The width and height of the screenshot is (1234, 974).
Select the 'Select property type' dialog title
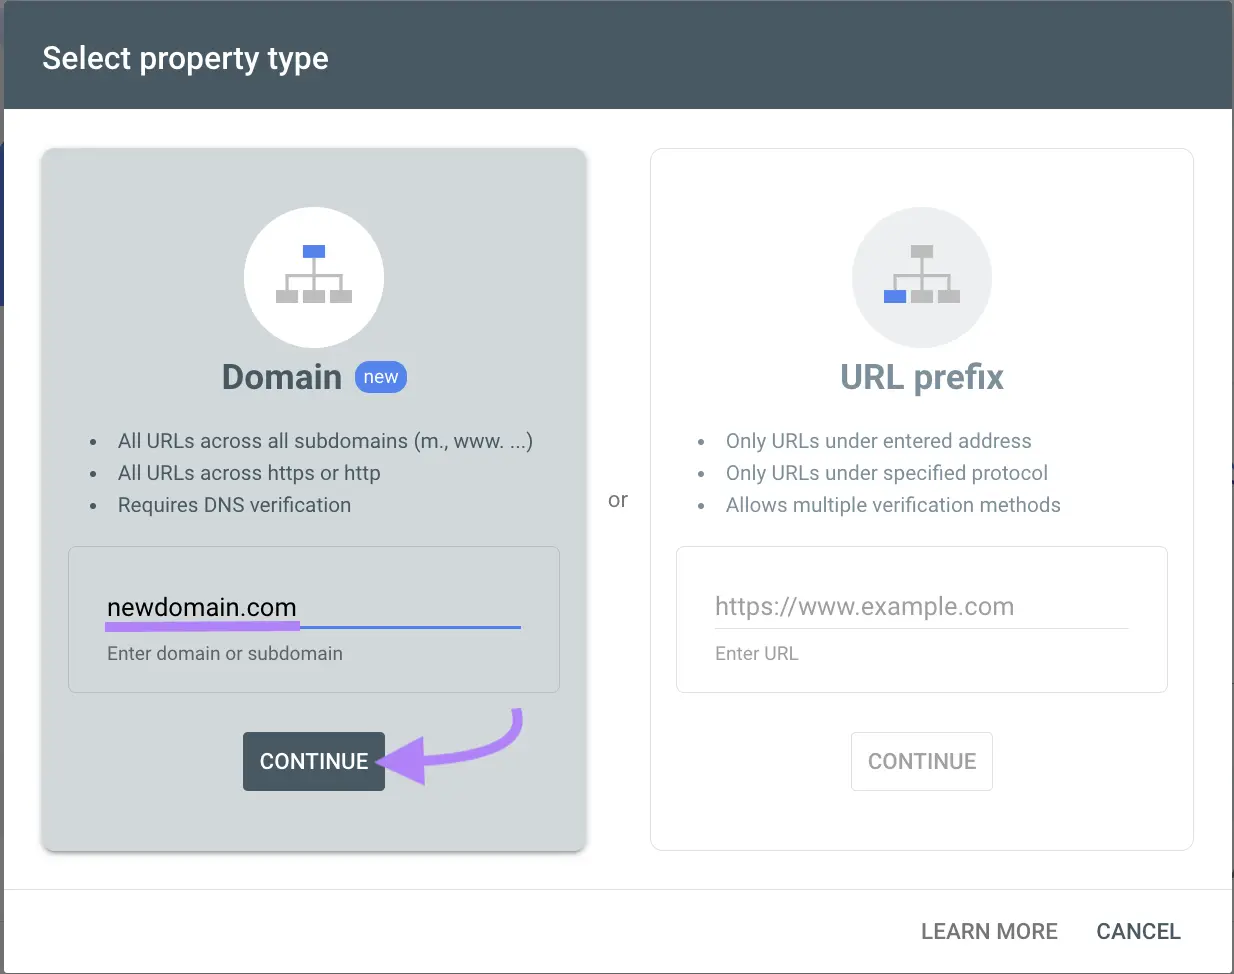(185, 57)
